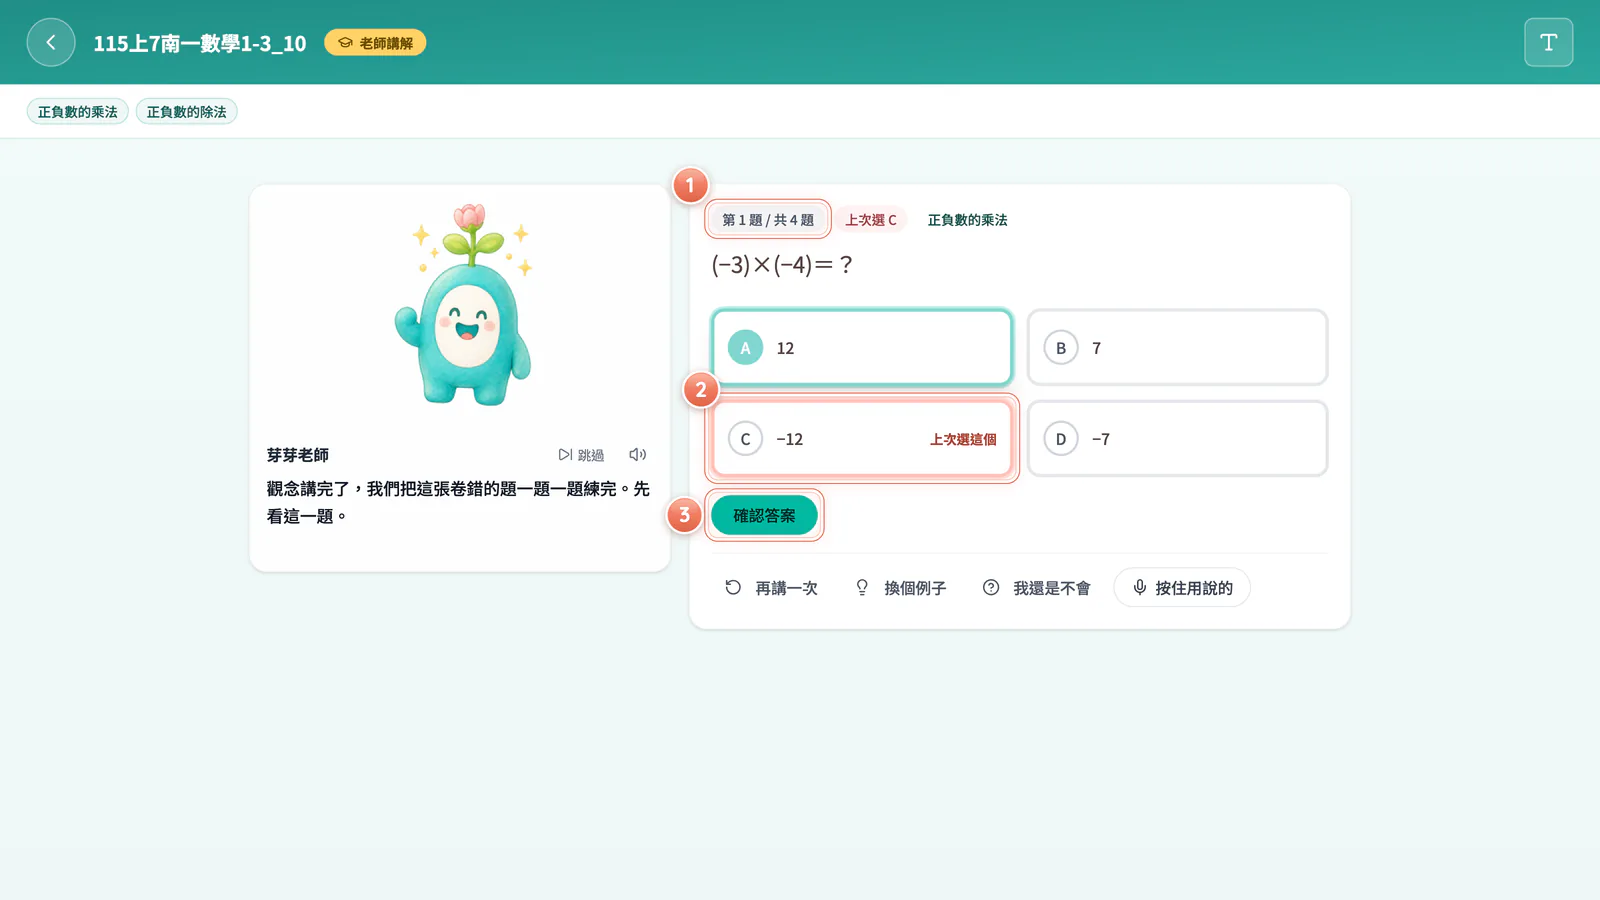Click the 上次選 C badge
The width and height of the screenshot is (1600, 900).
point(871,220)
